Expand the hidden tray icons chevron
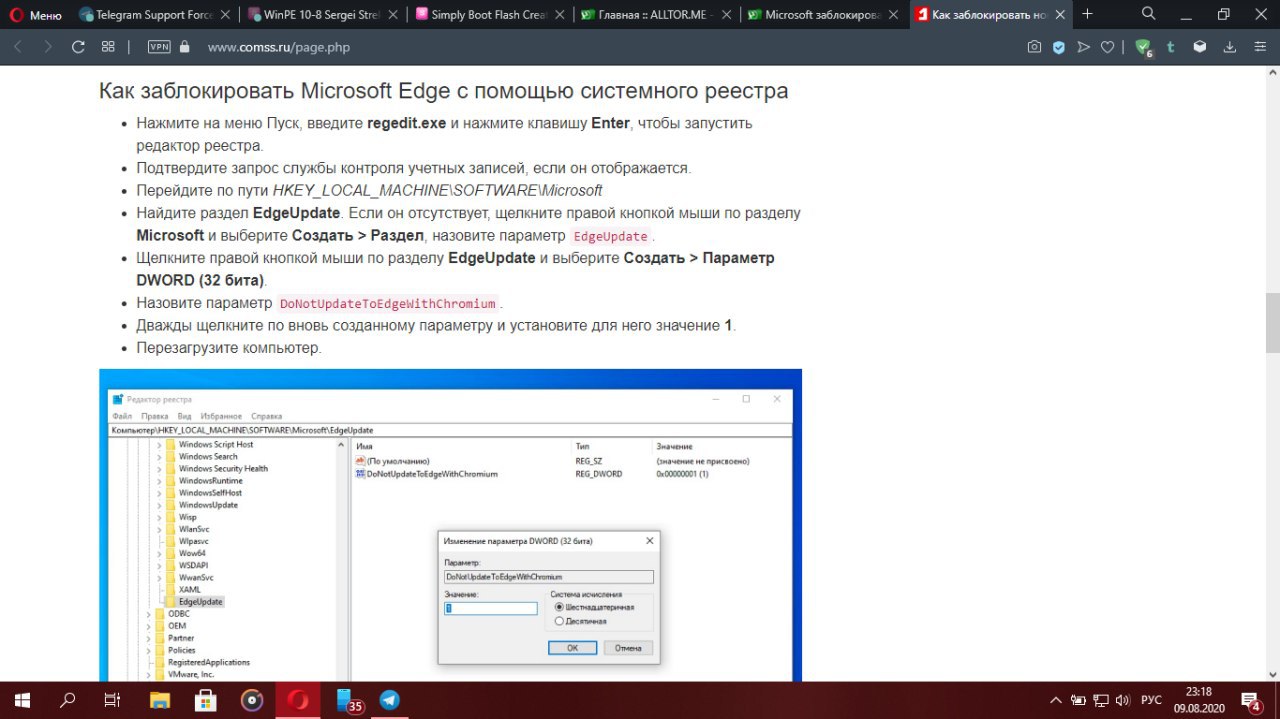 pos(1055,700)
